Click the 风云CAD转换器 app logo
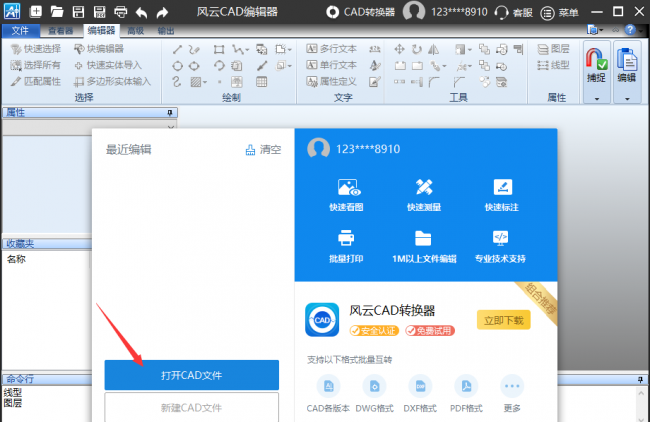650x422 pixels. (322, 320)
